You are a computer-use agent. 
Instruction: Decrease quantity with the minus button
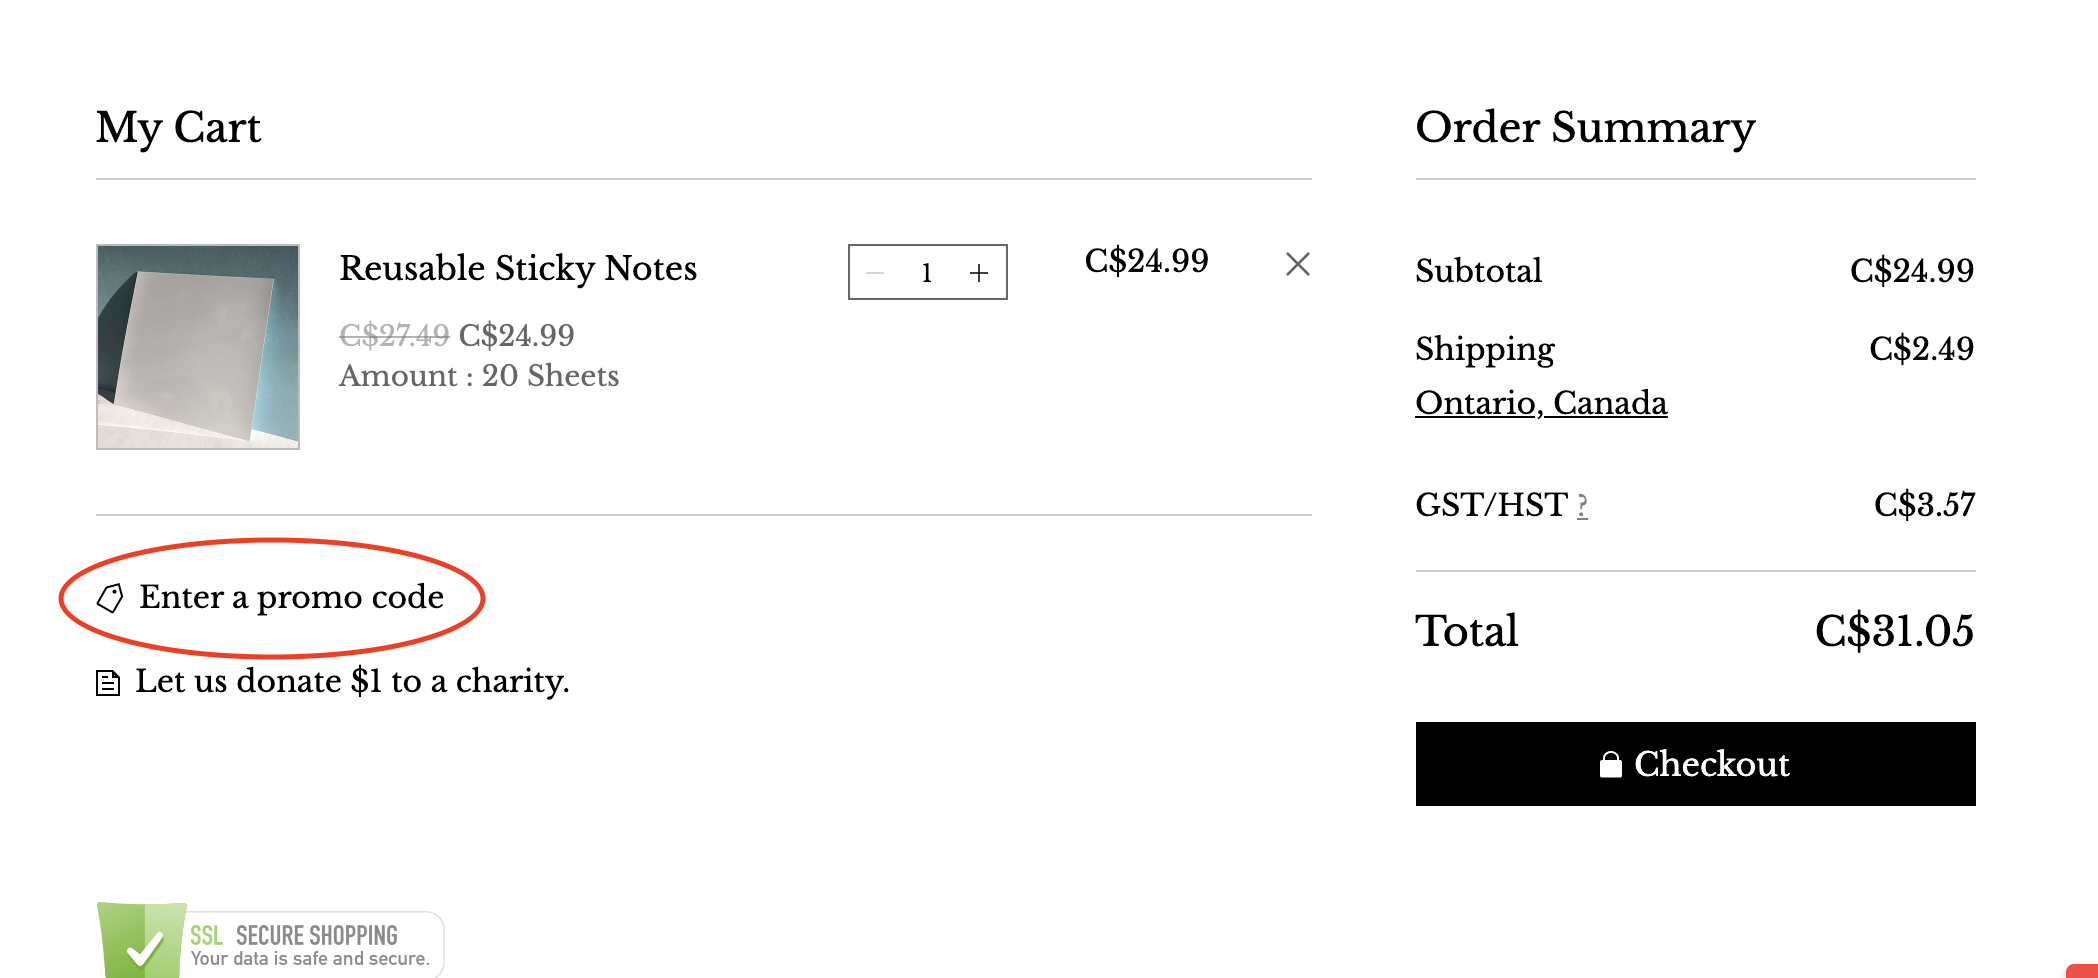click(x=875, y=272)
